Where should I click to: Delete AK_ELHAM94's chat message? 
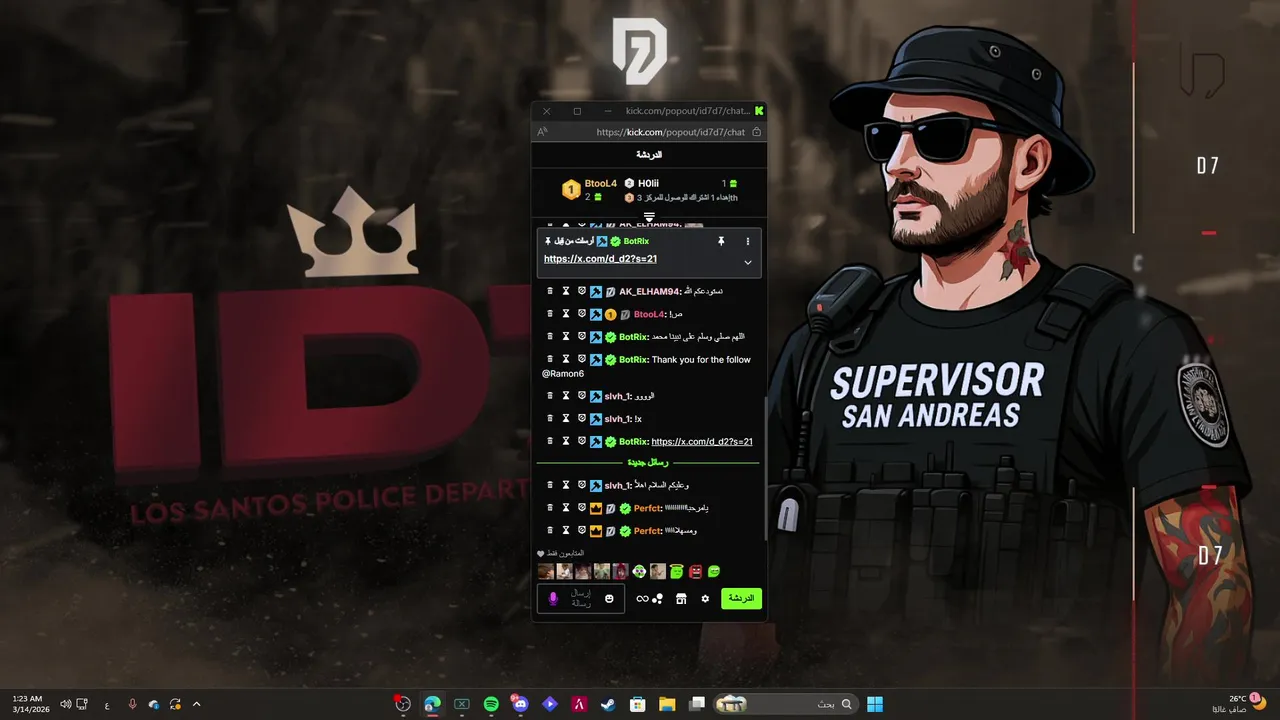[x=550, y=291]
